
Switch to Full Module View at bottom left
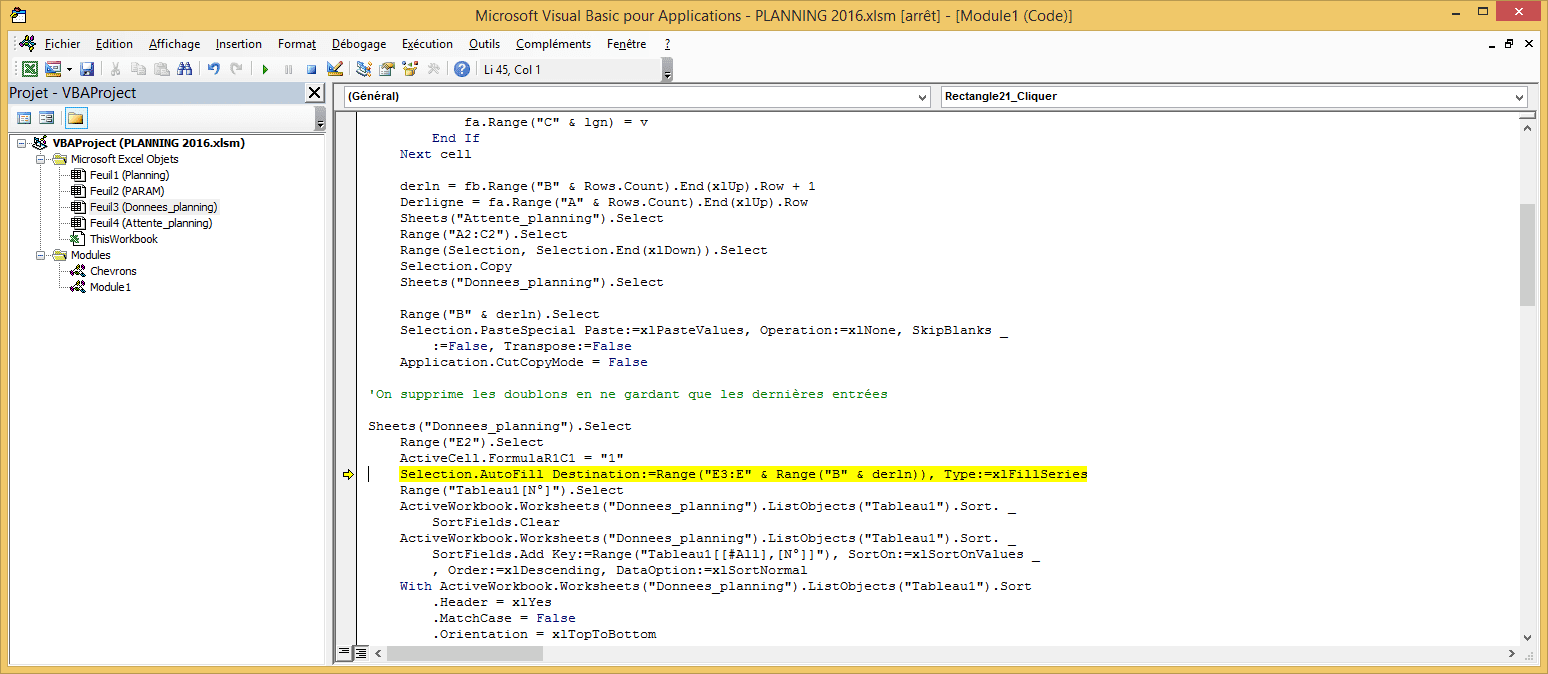(x=361, y=653)
